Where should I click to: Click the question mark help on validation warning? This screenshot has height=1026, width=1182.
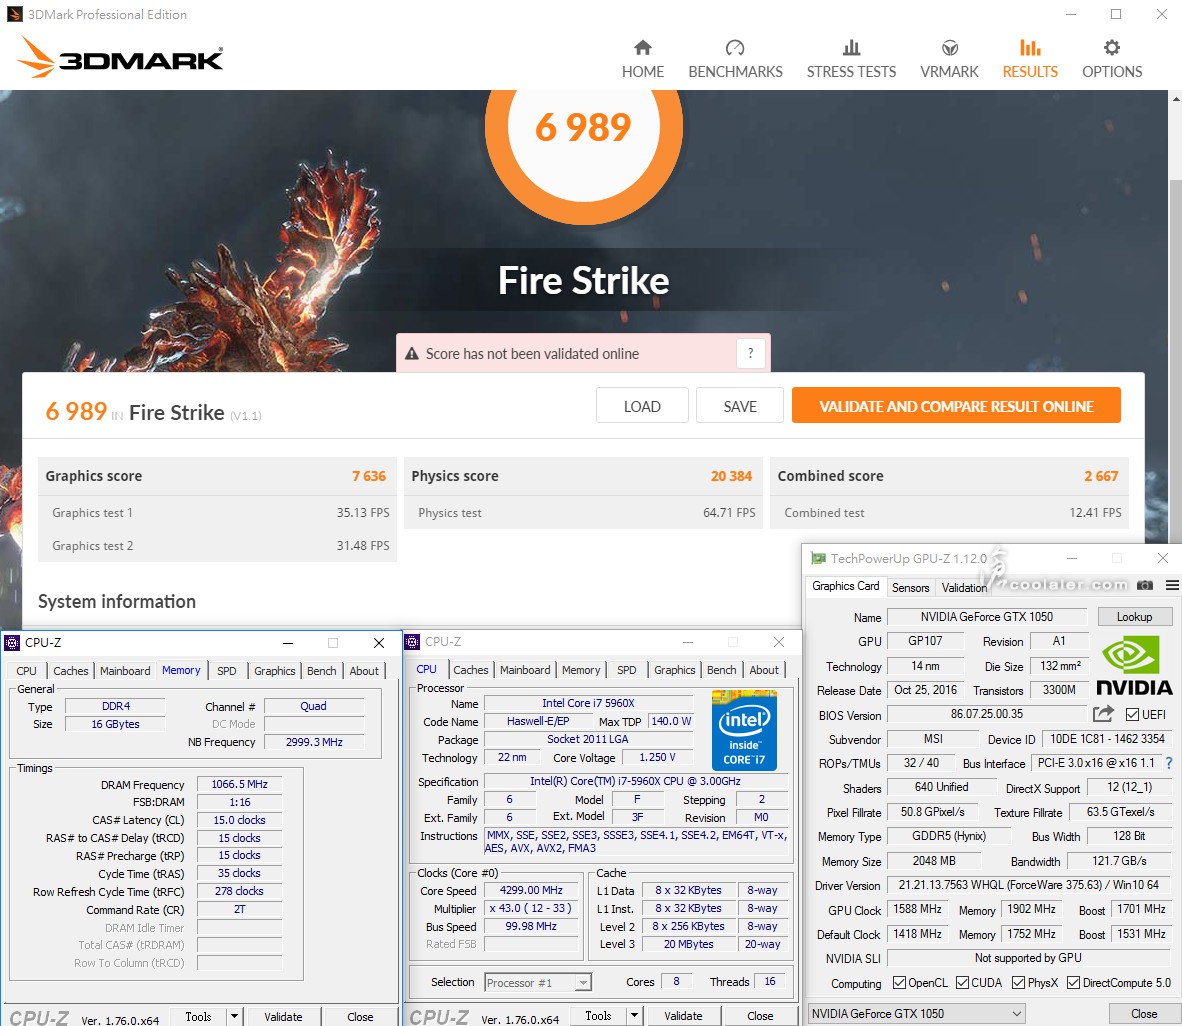[x=750, y=353]
